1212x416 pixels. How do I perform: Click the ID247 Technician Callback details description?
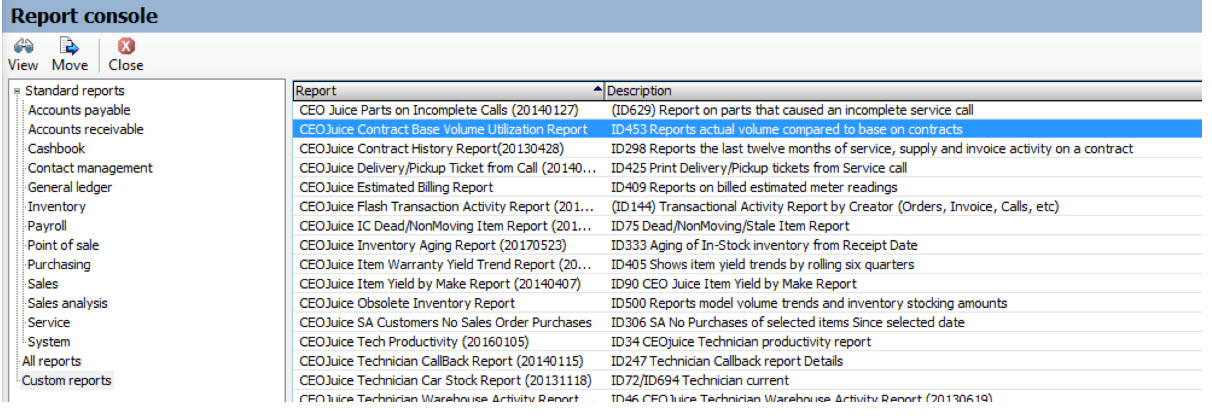[727, 361]
